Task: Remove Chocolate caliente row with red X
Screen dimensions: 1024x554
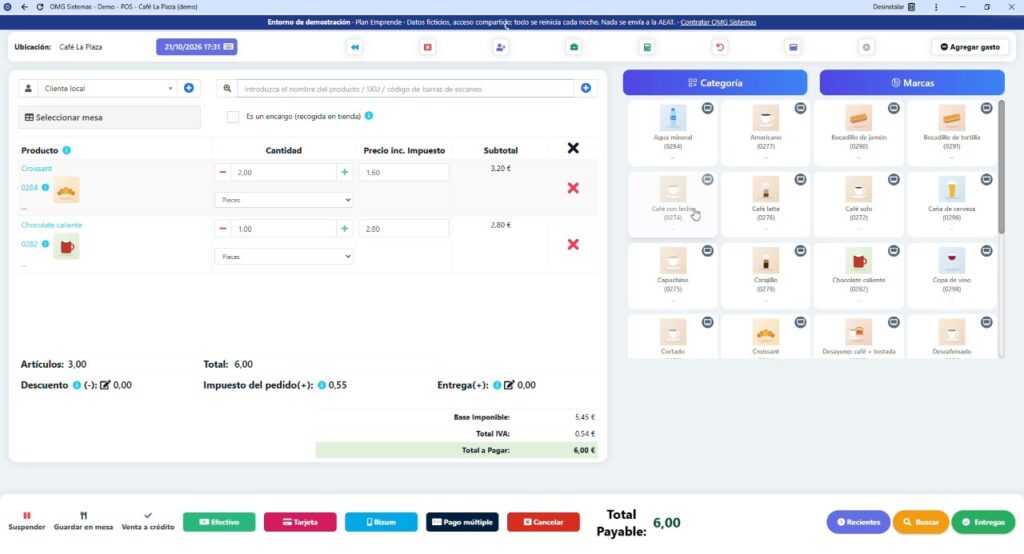Action: [573, 244]
